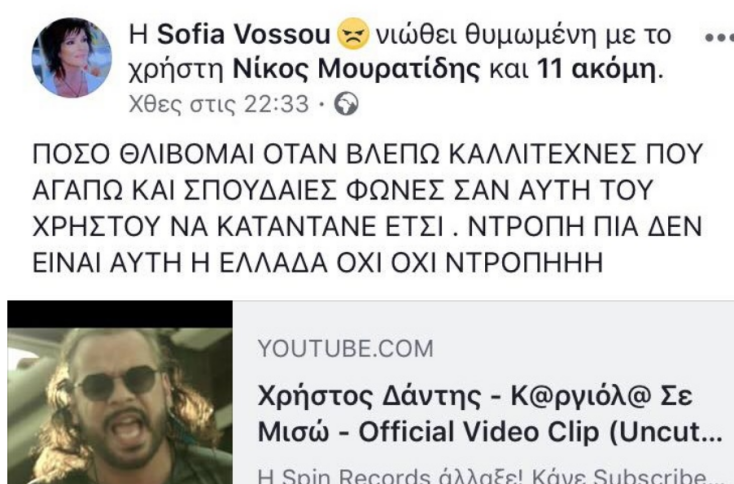Open Sofia Vossou's profile picture
This screenshot has width=734, height=484.
click(72, 58)
